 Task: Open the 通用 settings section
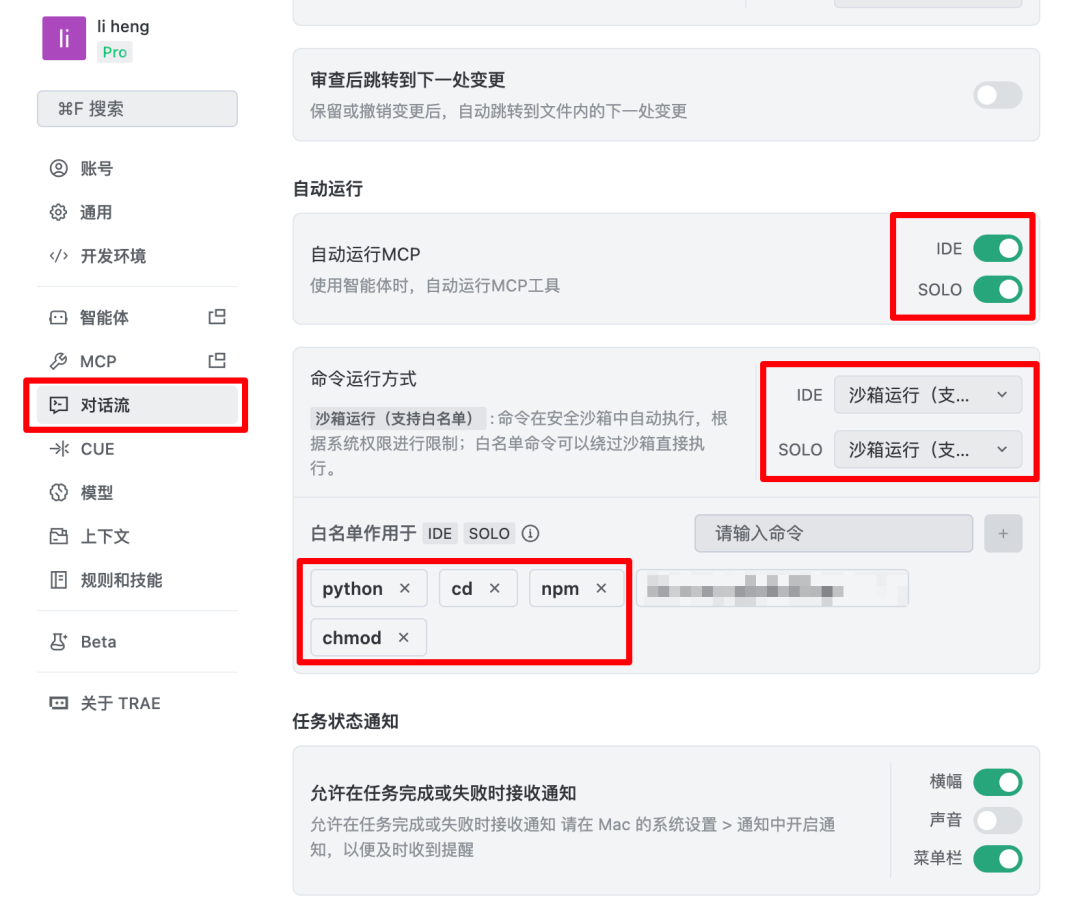coord(137,212)
